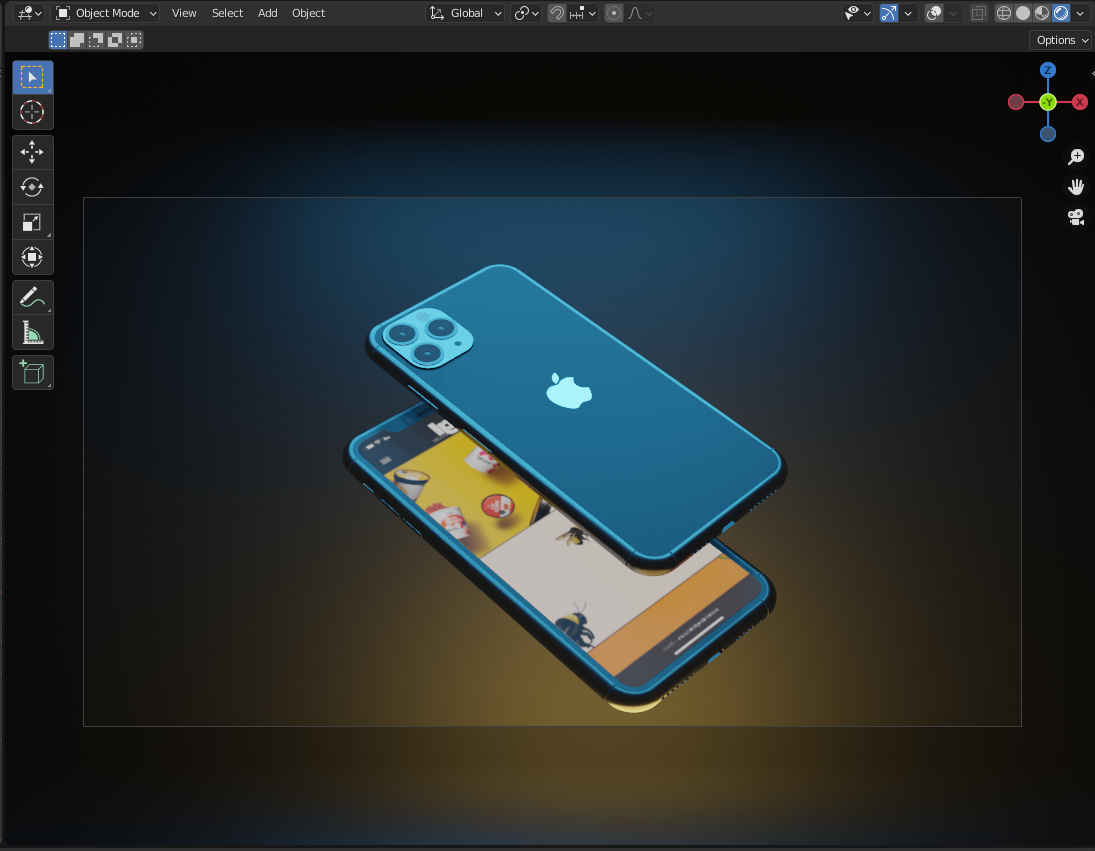Toggle snapping magnet
Viewport: 1095px width, 851px height.
[x=557, y=13]
